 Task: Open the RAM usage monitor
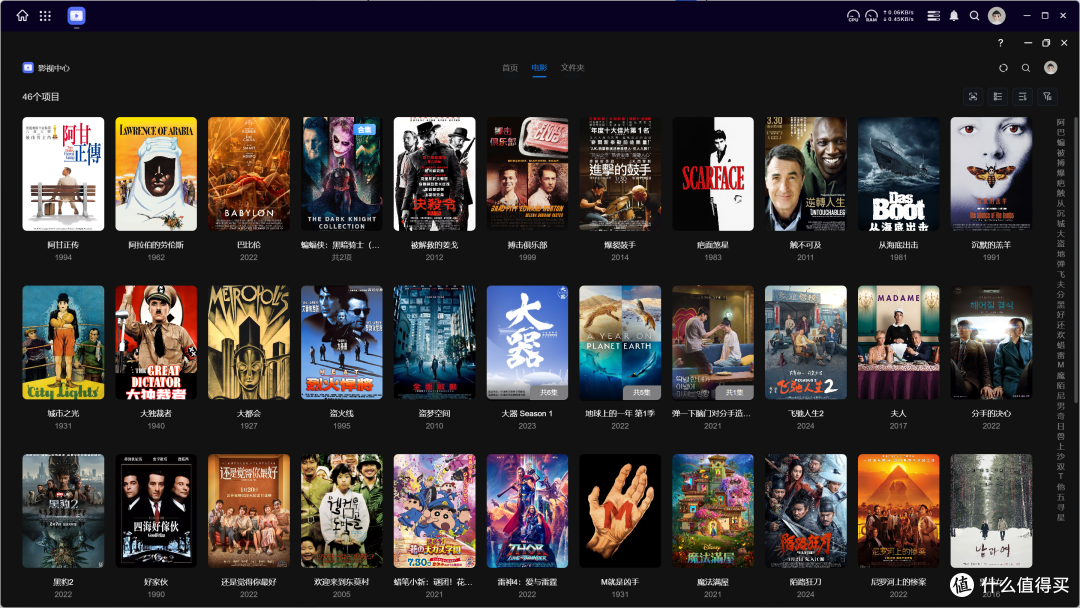click(x=871, y=15)
